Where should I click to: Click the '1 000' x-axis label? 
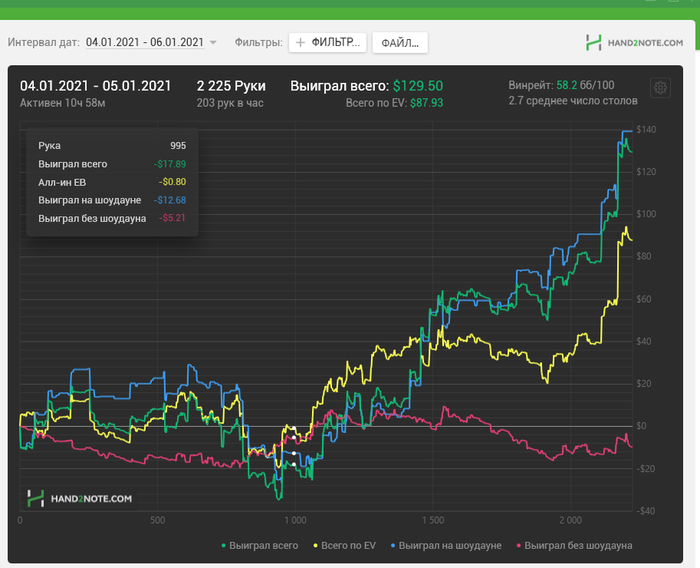click(x=296, y=520)
